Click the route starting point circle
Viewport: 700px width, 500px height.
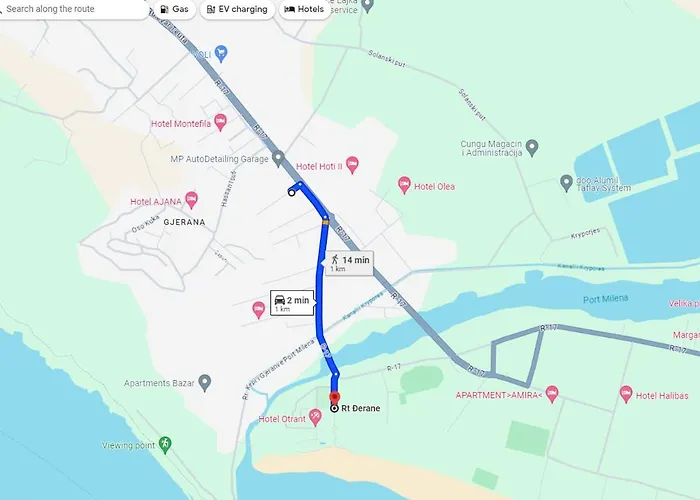tap(292, 193)
